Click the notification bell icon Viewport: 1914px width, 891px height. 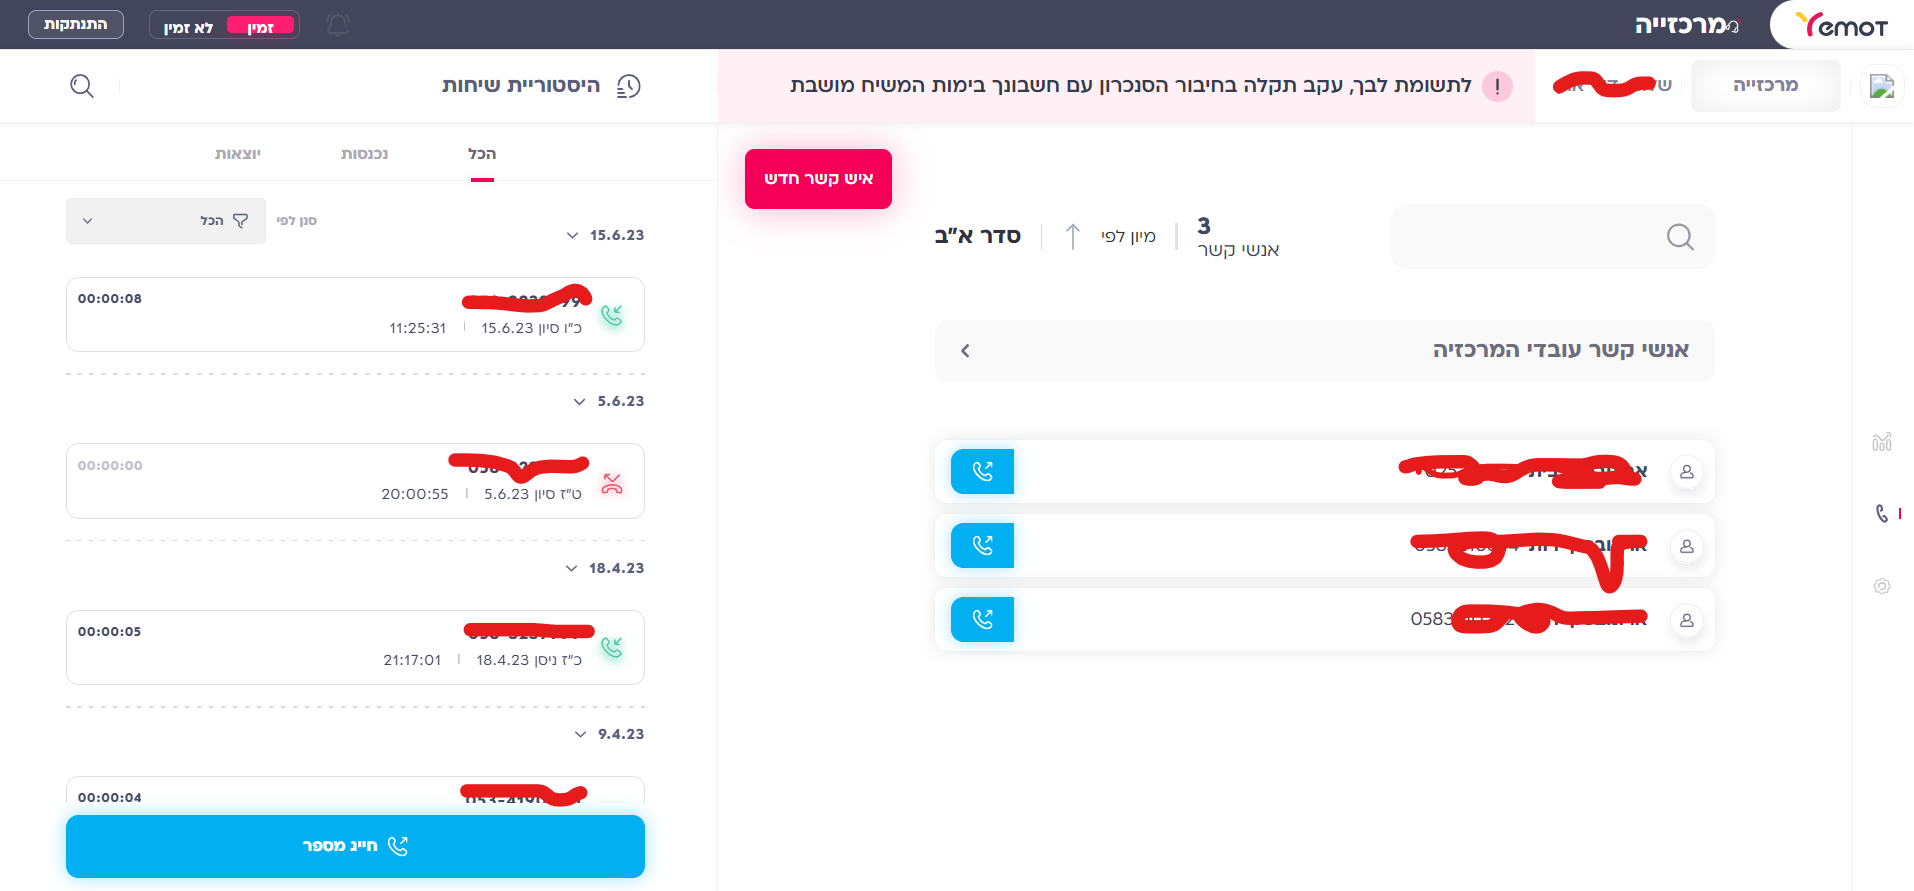[x=338, y=25]
